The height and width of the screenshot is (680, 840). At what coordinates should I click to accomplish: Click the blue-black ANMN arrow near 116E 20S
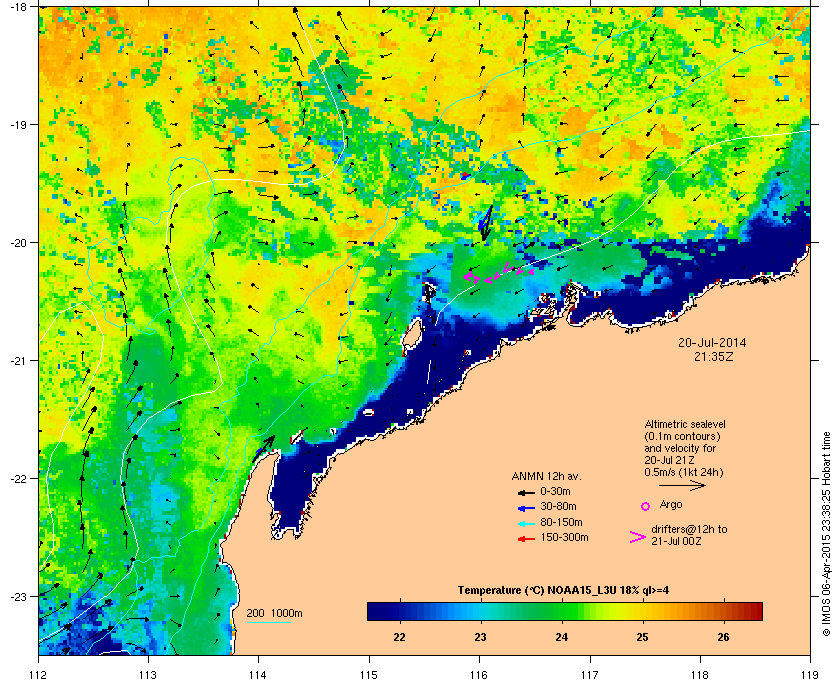point(486,223)
